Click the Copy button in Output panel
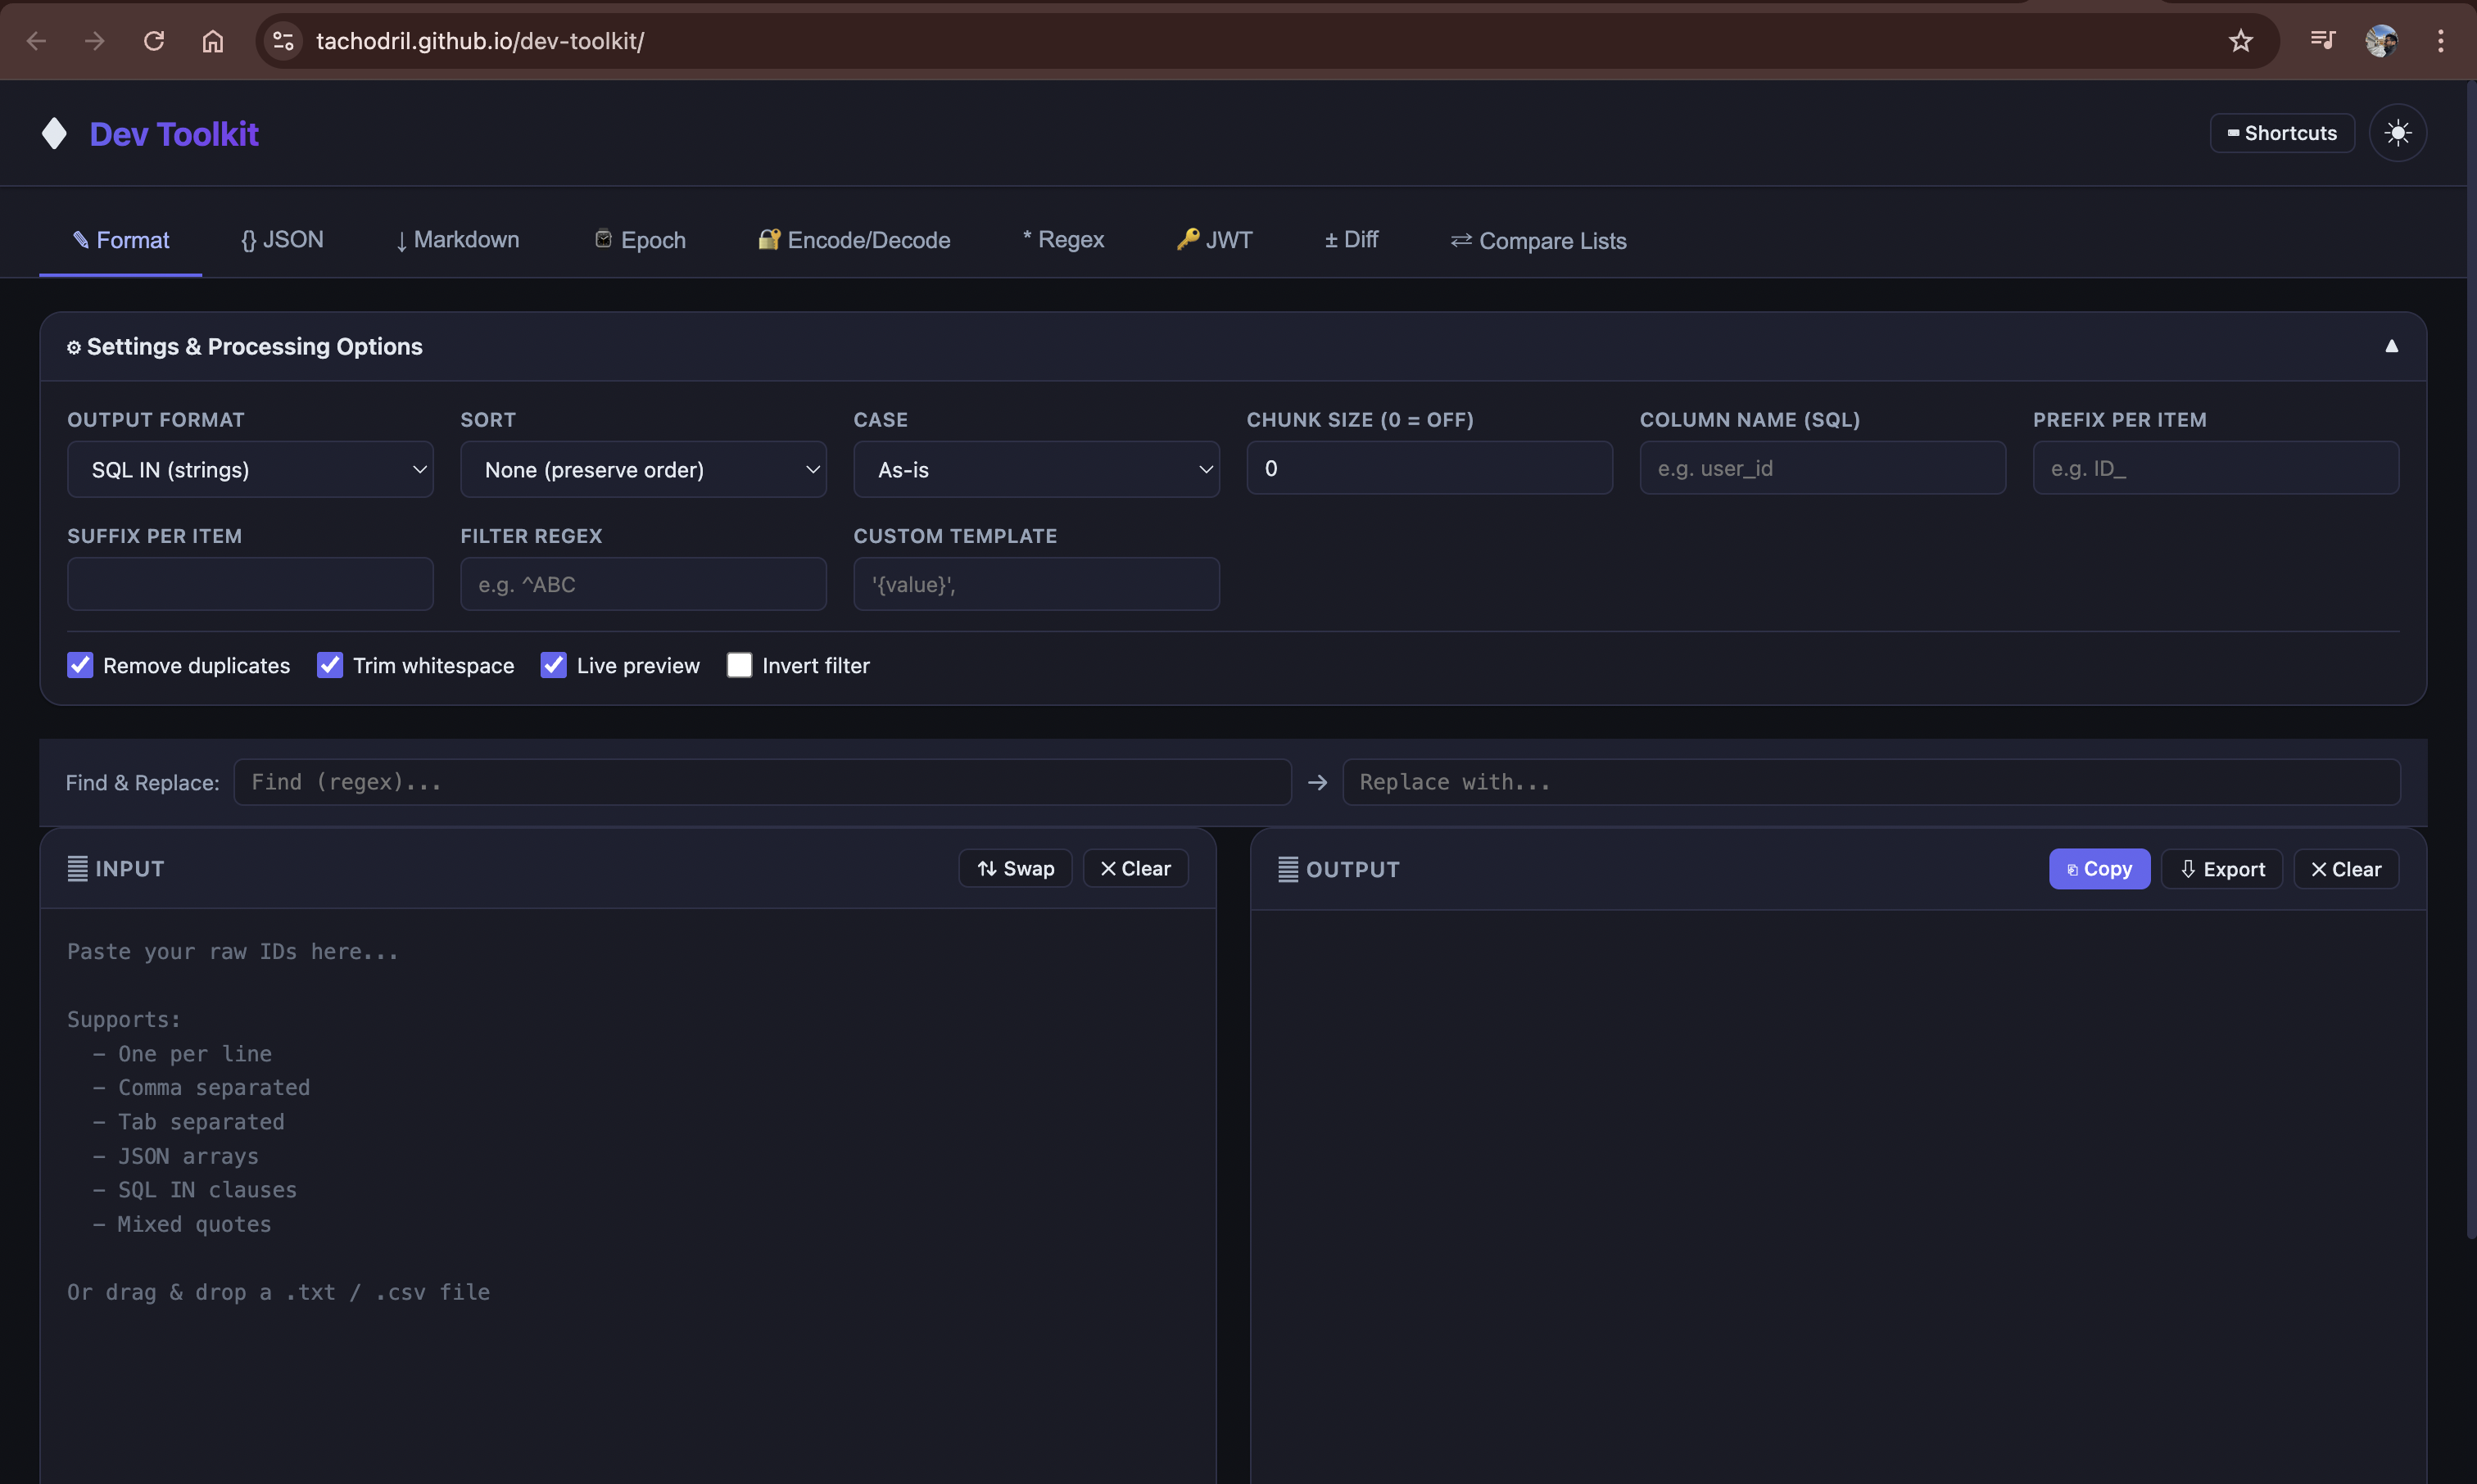This screenshot has width=2477, height=1484. point(2098,868)
